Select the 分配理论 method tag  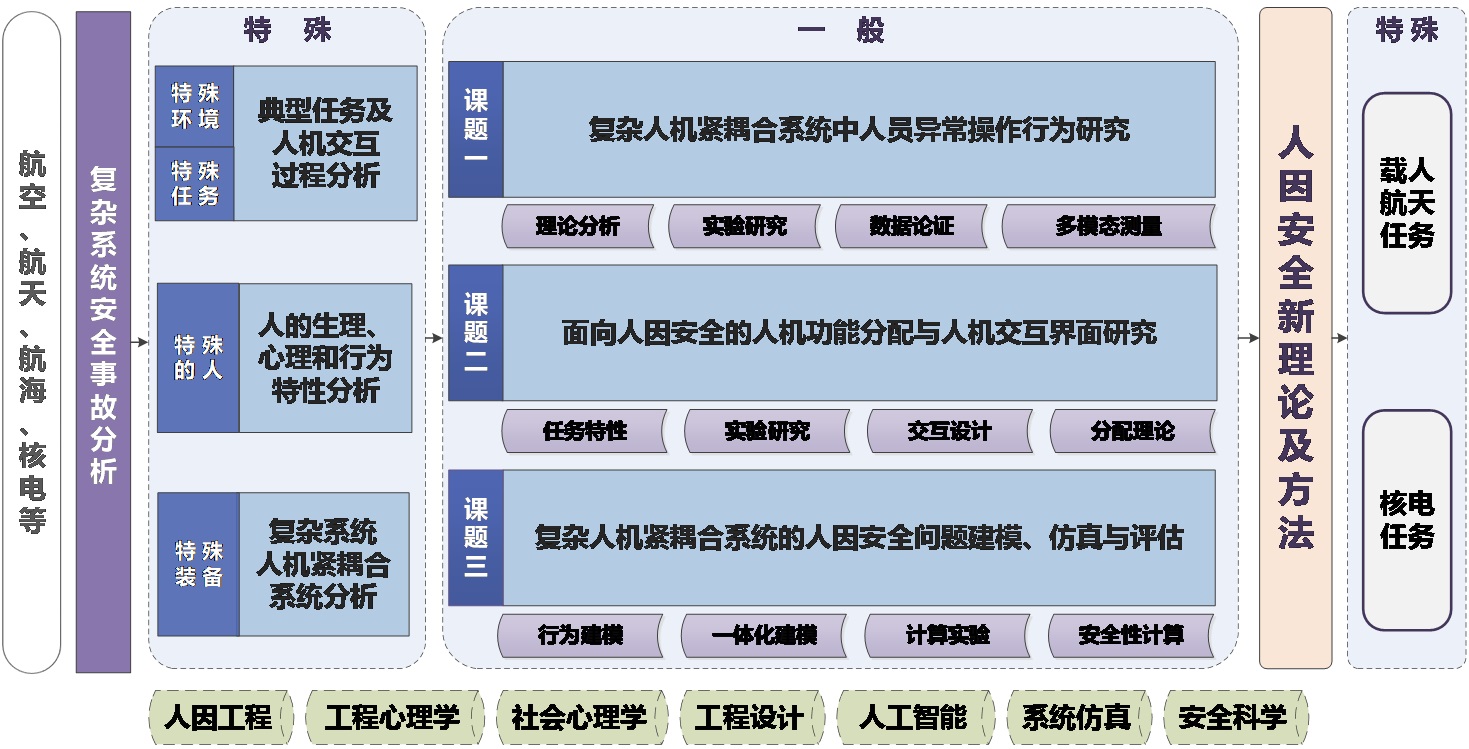1133,431
